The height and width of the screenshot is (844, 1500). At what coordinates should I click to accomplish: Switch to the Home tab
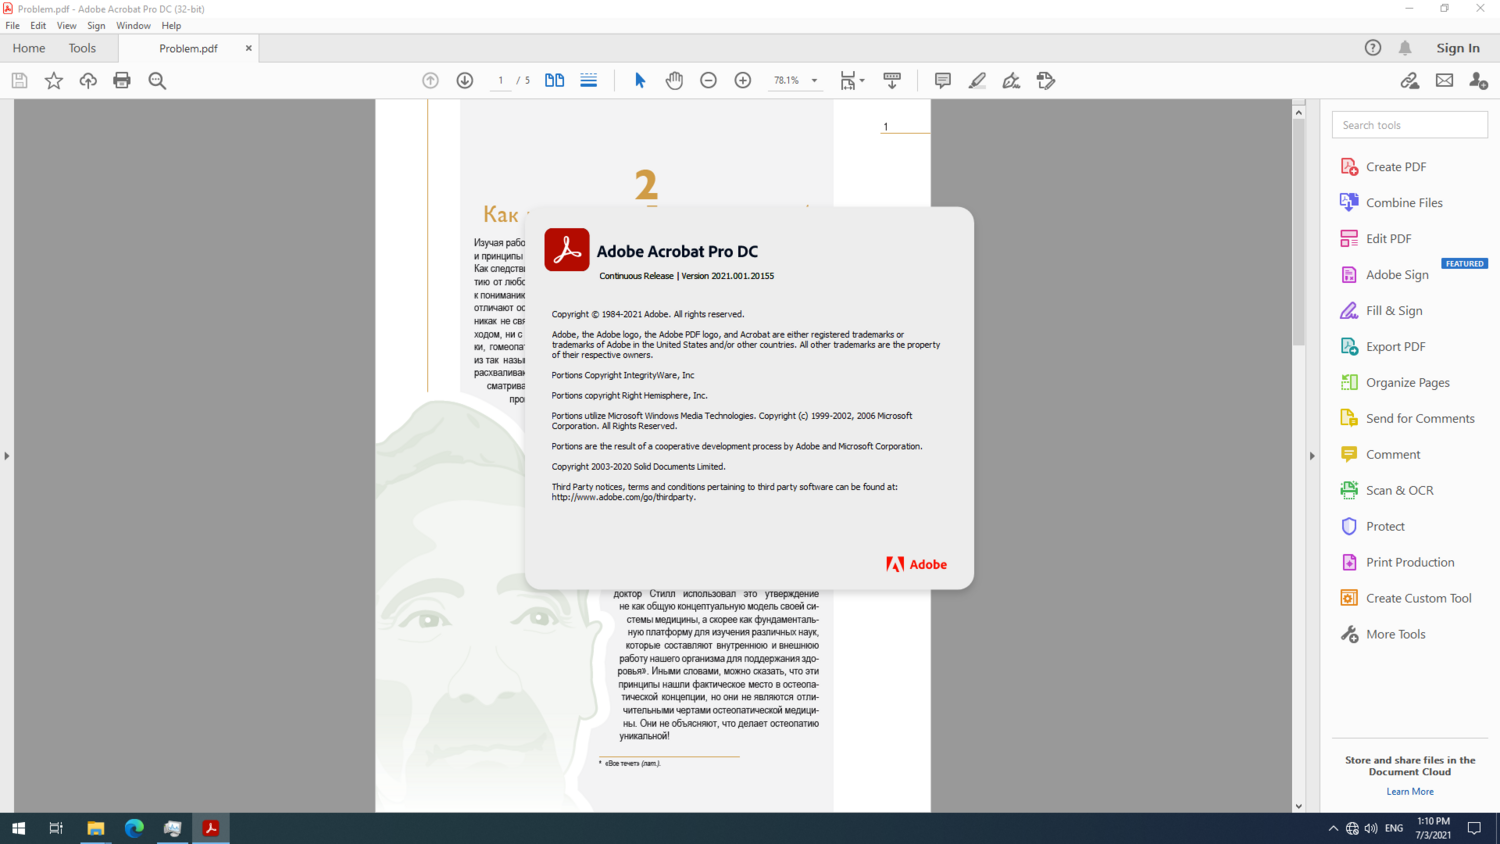29,48
